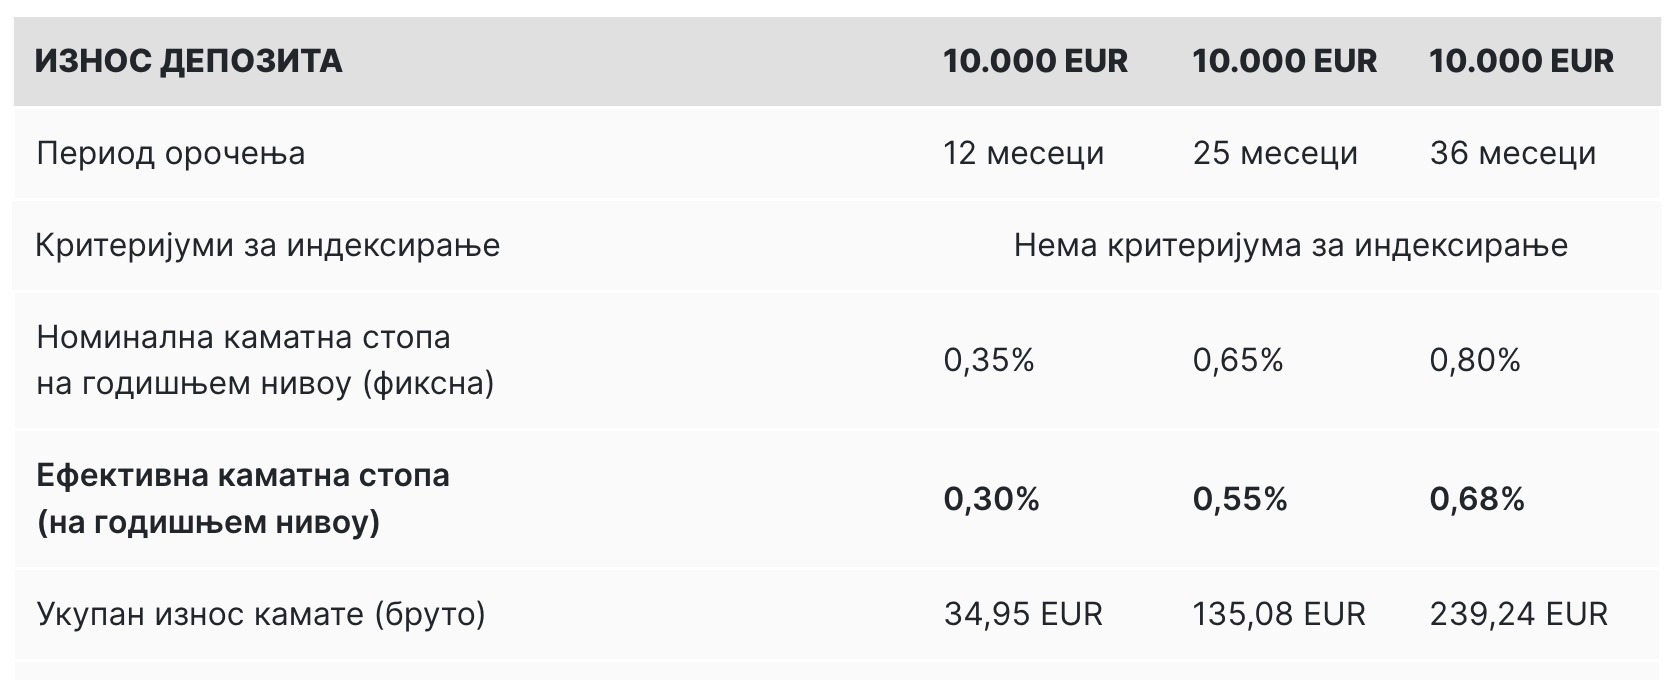Click the 0,68% effective rate value
This screenshot has width=1674, height=680.
click(x=1476, y=498)
